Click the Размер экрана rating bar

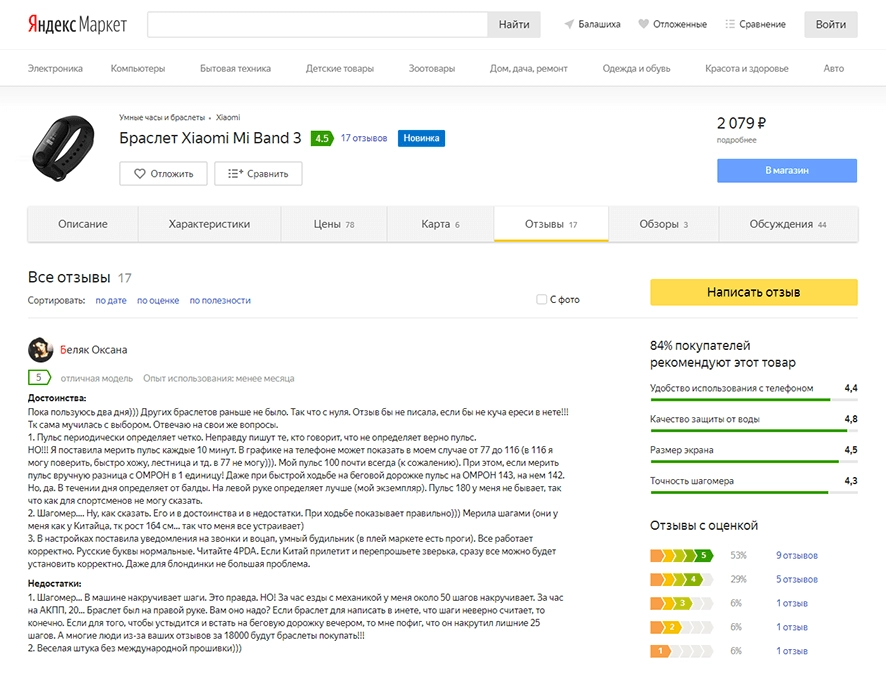754,462
